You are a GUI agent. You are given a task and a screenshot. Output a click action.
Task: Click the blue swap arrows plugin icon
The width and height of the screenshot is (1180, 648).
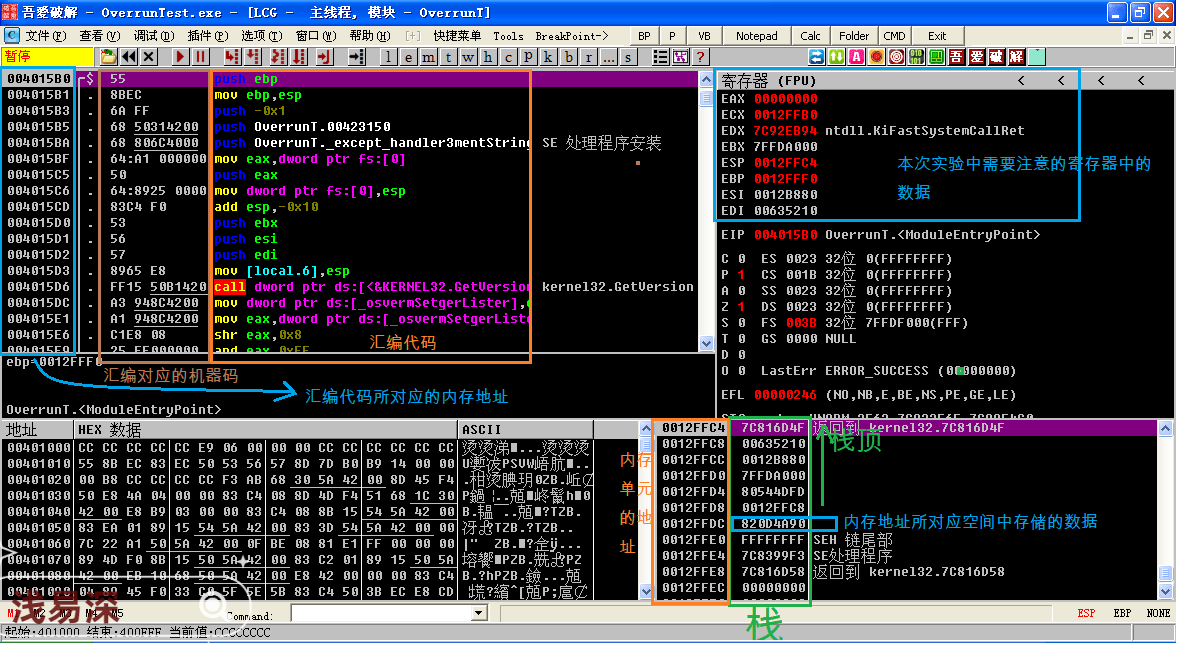(x=817, y=56)
